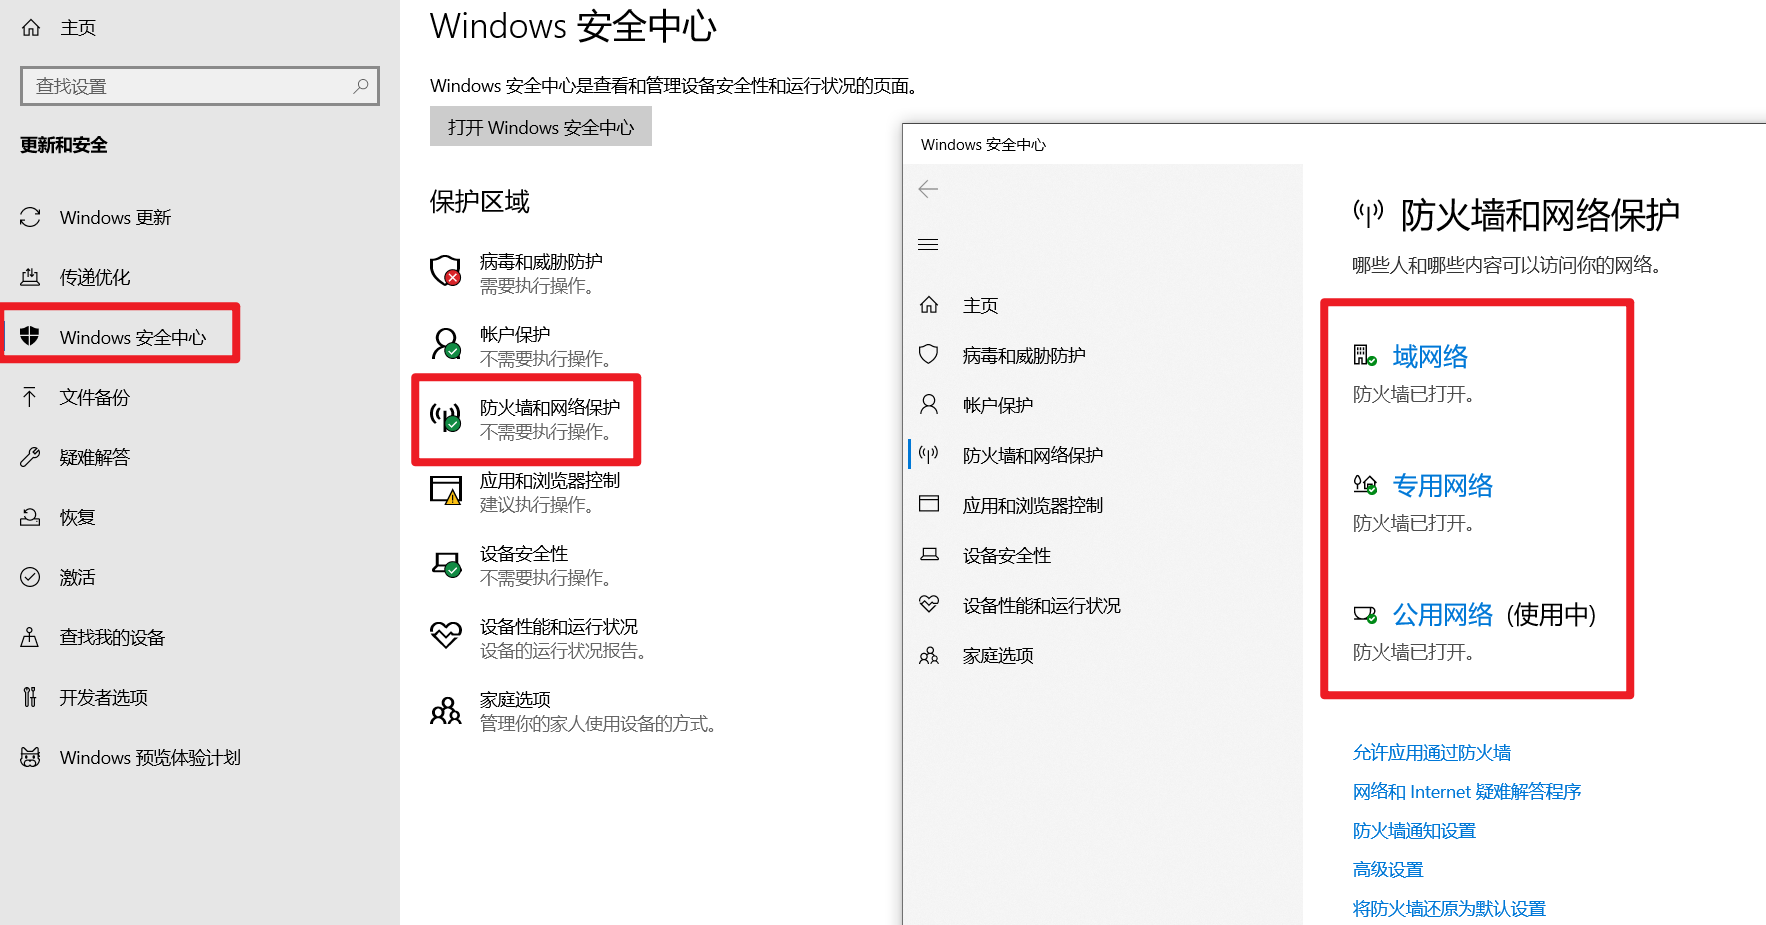Open 网络和 Internet 疑难解答程序 link
The height and width of the screenshot is (925, 1766).
(1467, 791)
